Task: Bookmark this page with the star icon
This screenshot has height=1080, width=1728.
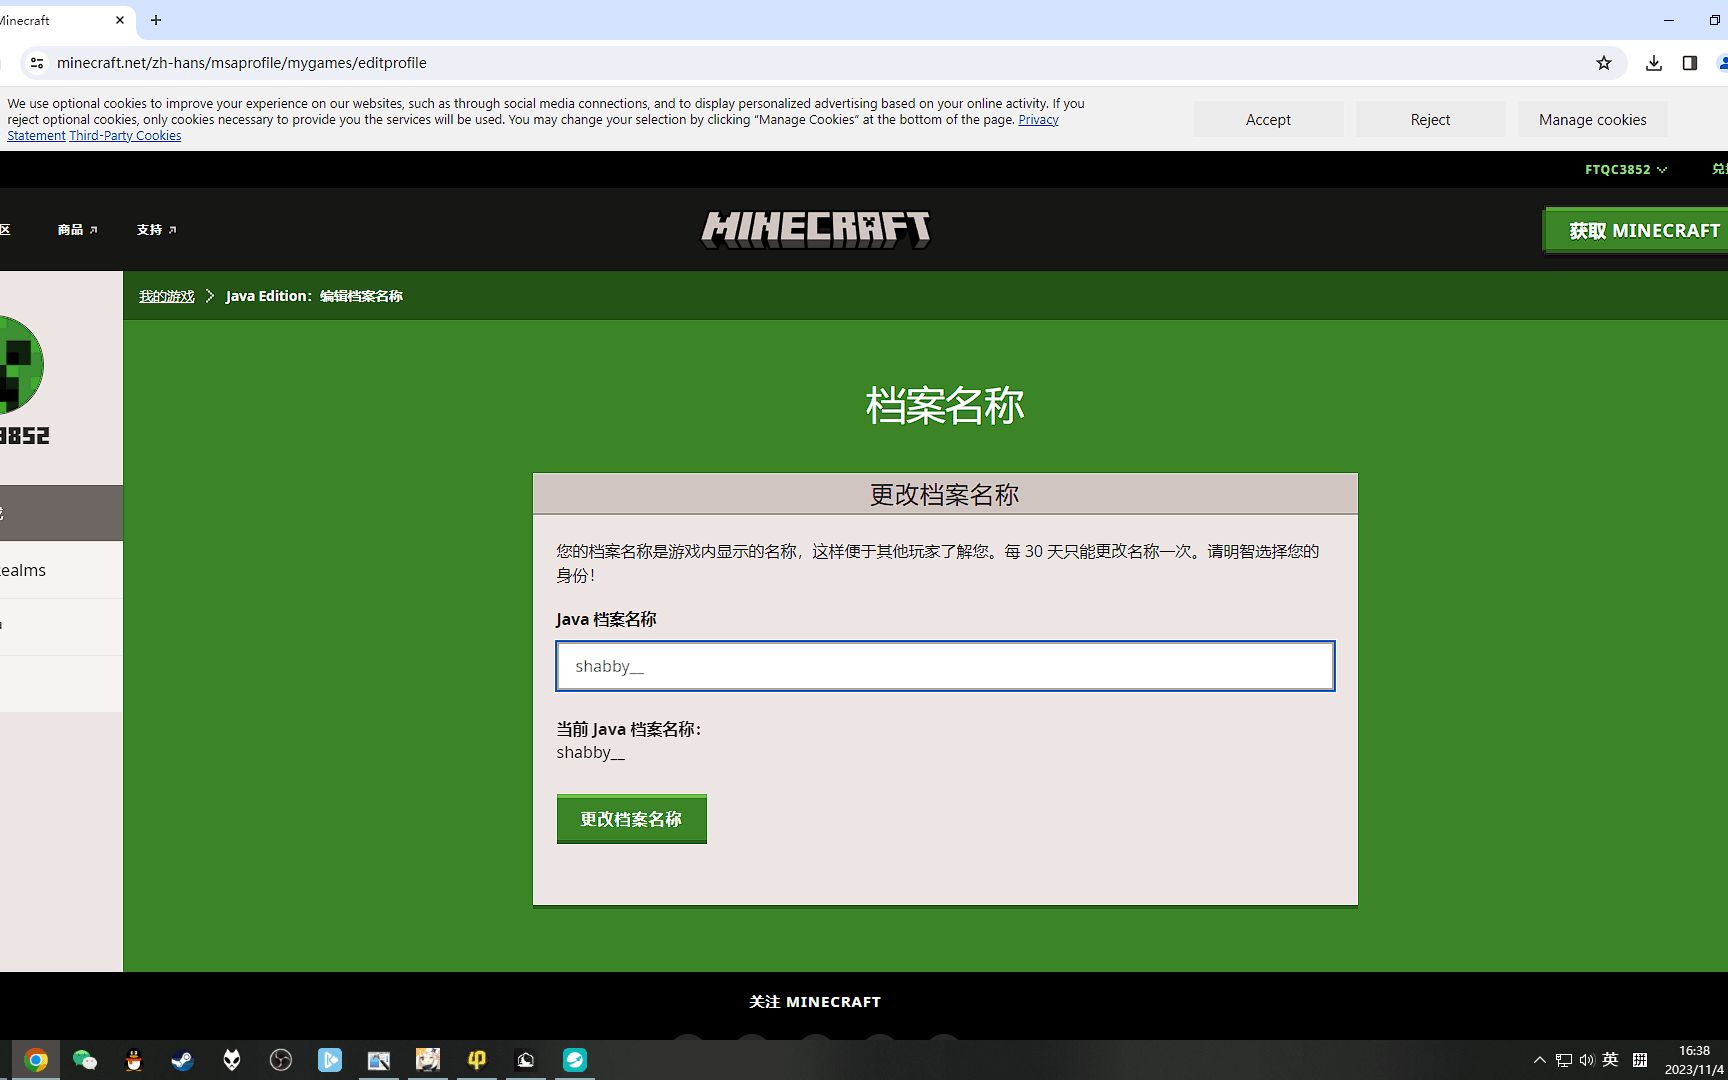Action: click(1604, 63)
